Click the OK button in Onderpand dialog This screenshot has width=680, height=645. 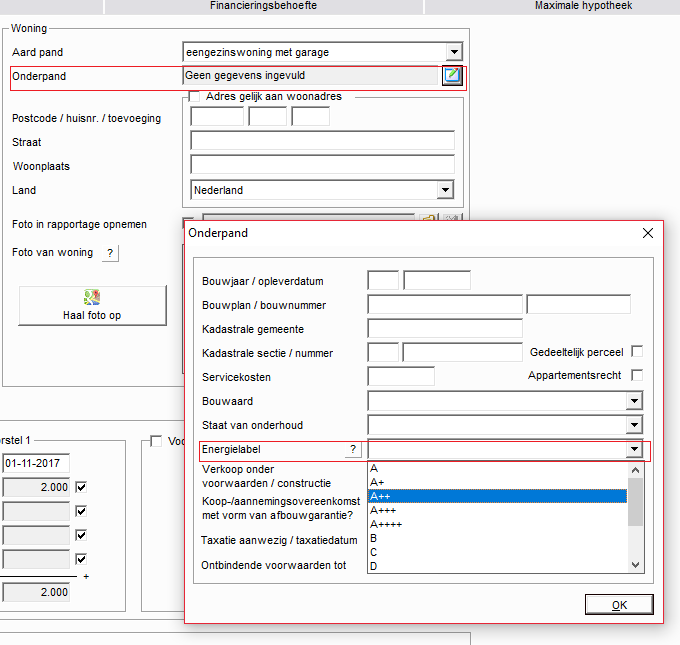619,605
